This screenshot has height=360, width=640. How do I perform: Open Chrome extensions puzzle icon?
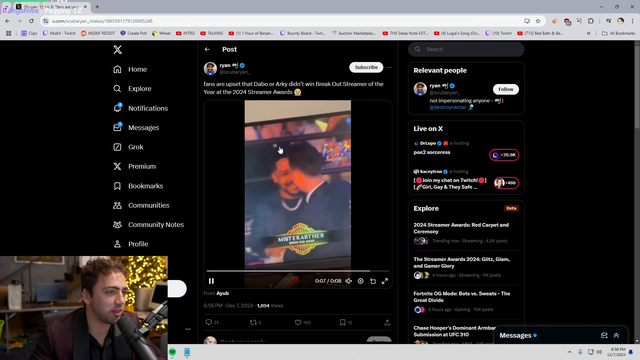point(591,21)
